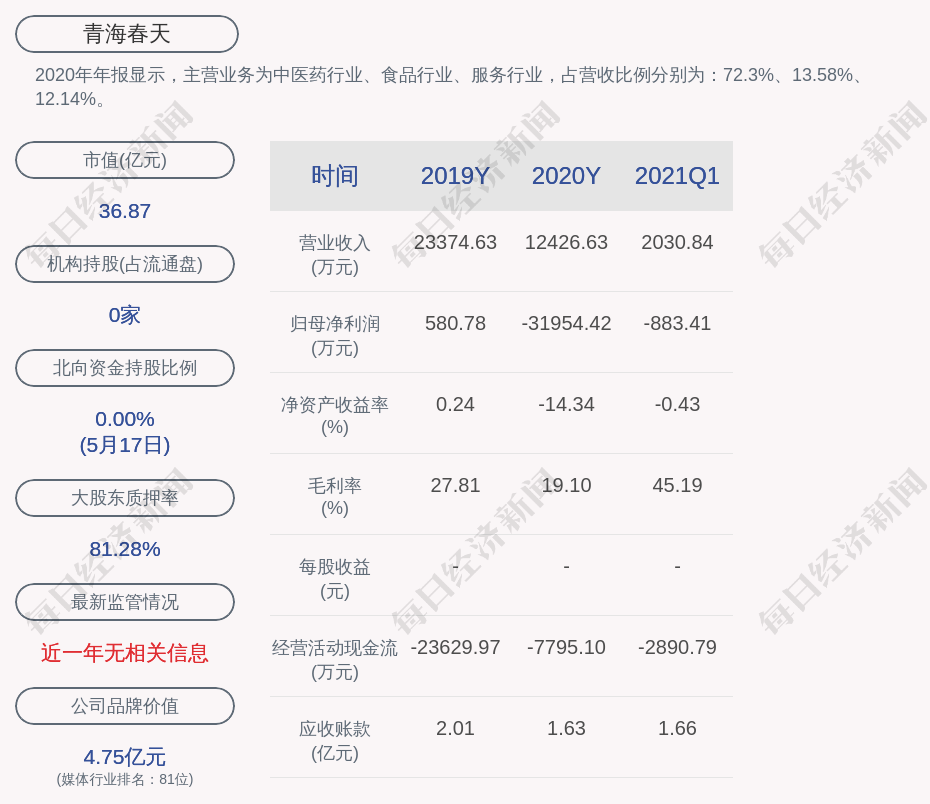Click the 营业收入(万元) row label
The width and height of the screenshot is (930, 804).
point(335,255)
